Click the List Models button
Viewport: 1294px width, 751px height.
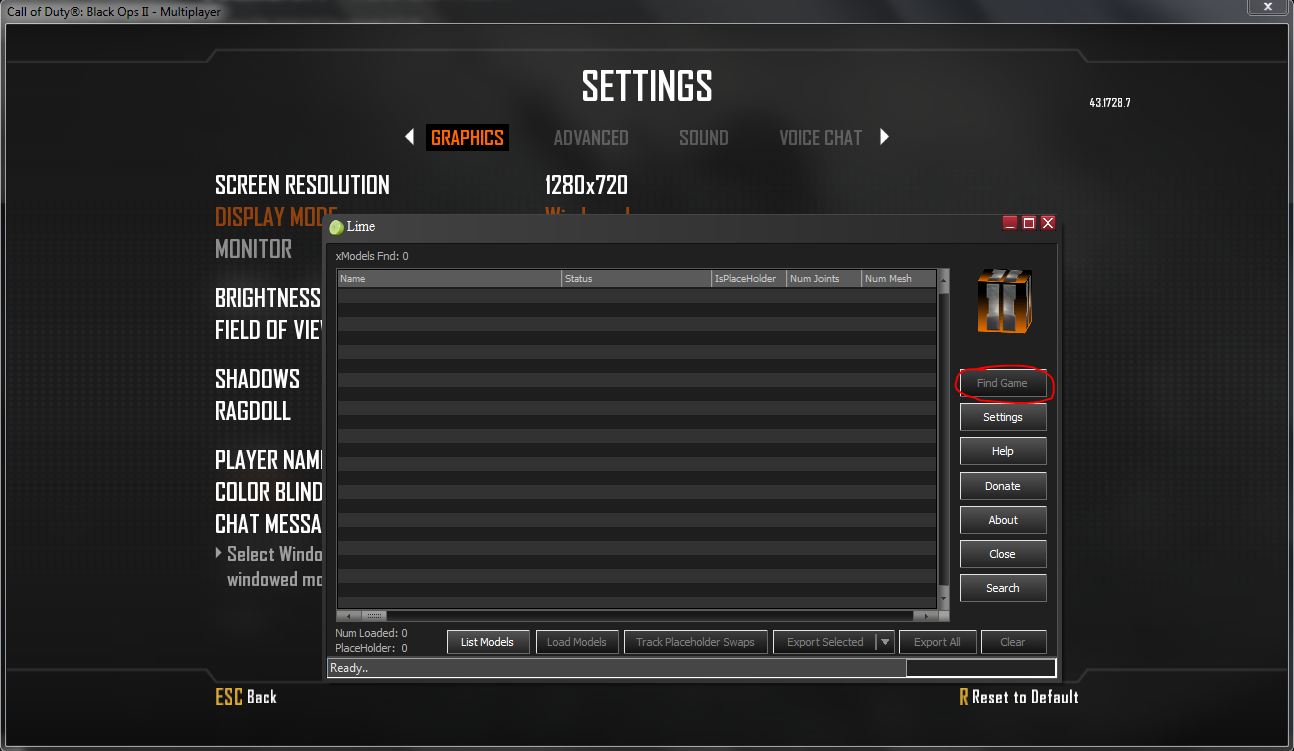click(x=487, y=642)
